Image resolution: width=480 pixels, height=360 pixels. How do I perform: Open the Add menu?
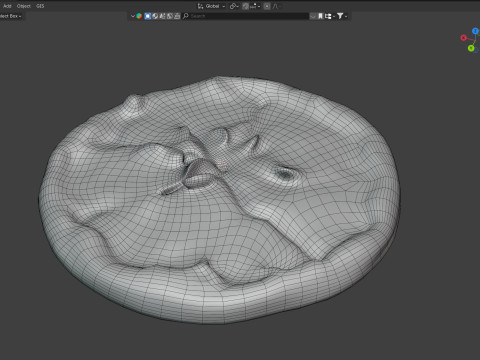coord(7,6)
